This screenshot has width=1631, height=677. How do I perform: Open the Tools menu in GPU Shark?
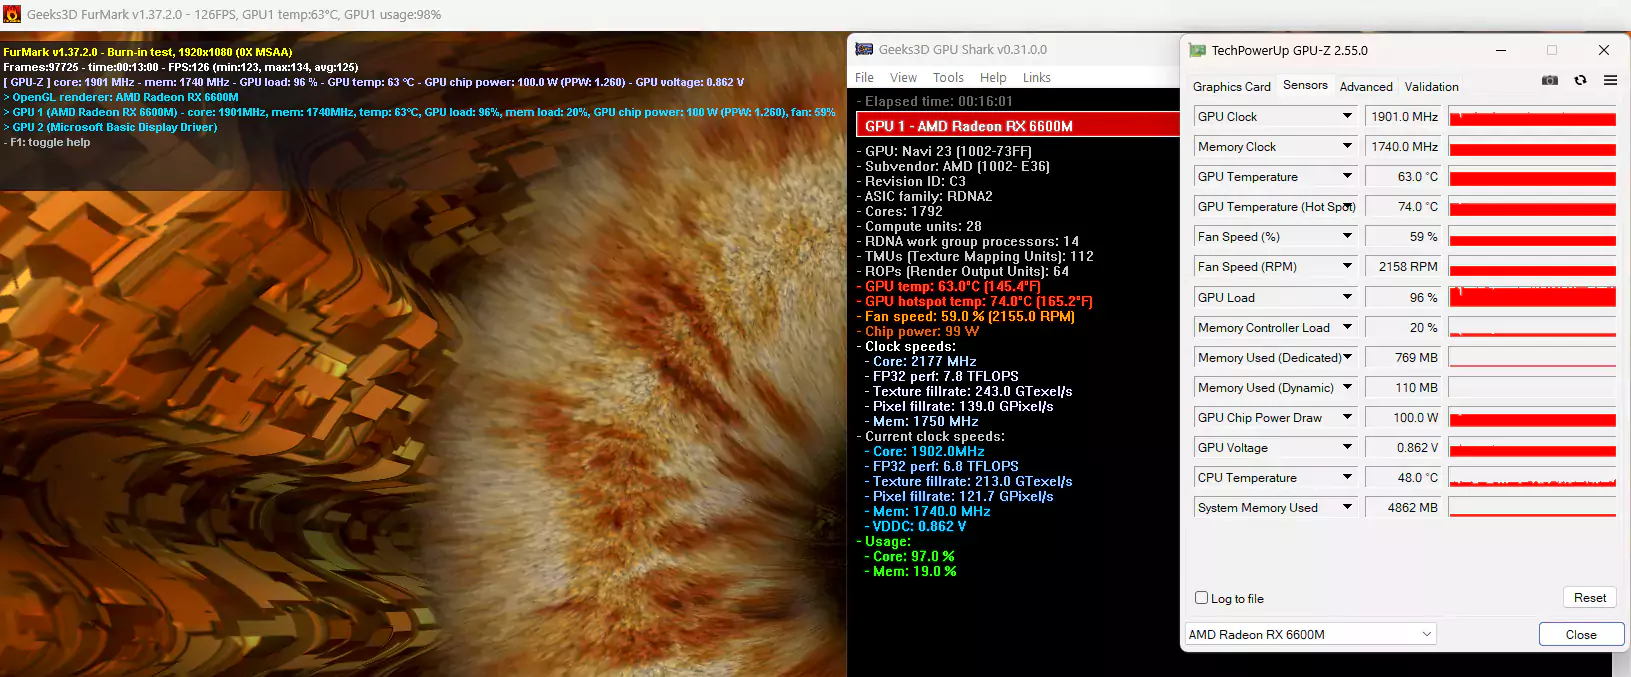point(947,78)
